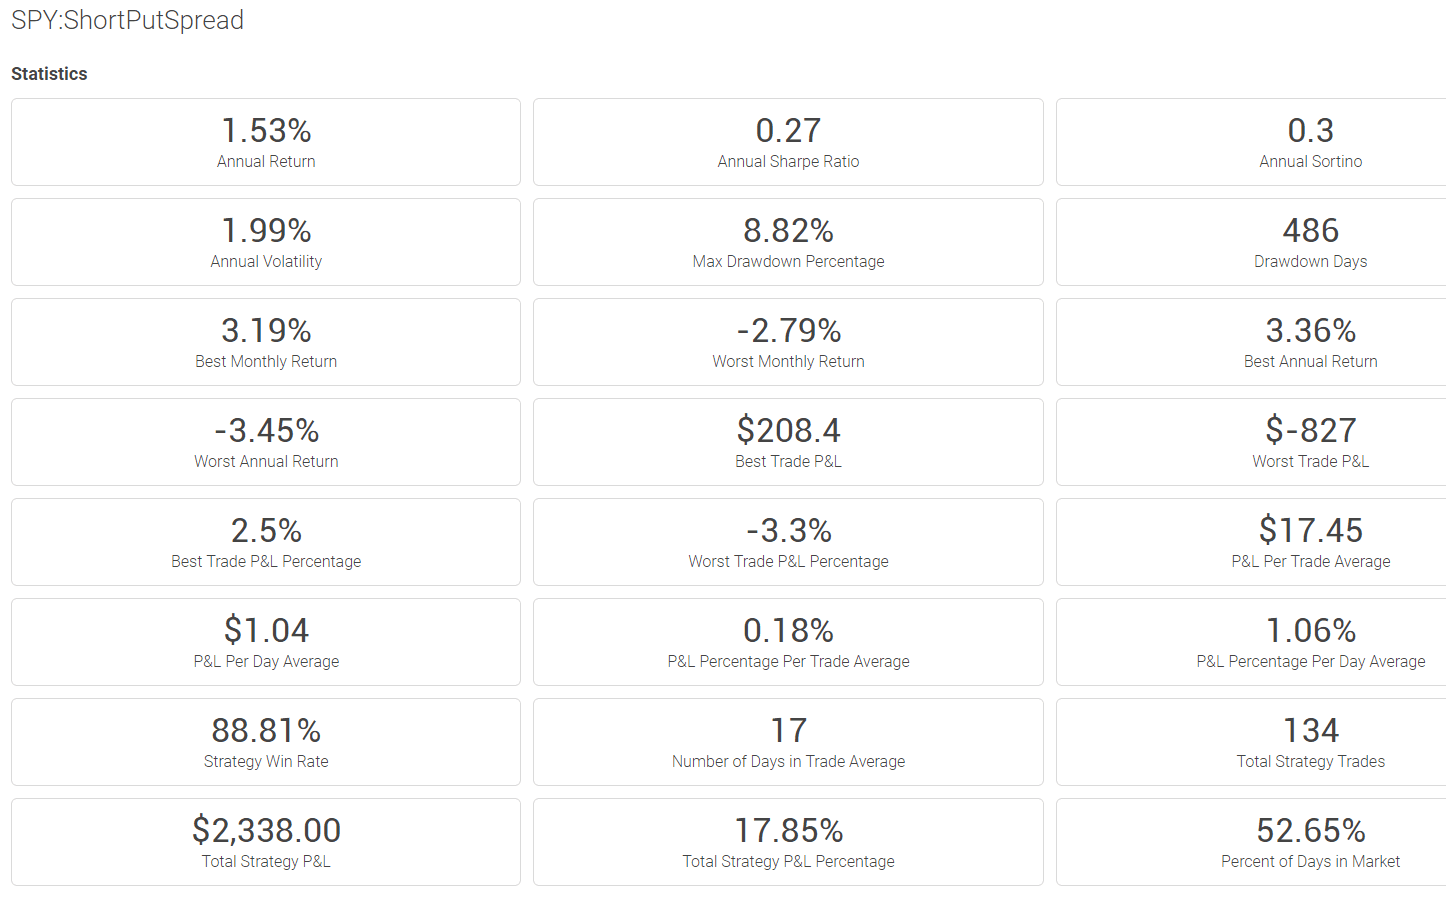Select the Worst Annual Return card
1446x898 pixels.
(266, 442)
